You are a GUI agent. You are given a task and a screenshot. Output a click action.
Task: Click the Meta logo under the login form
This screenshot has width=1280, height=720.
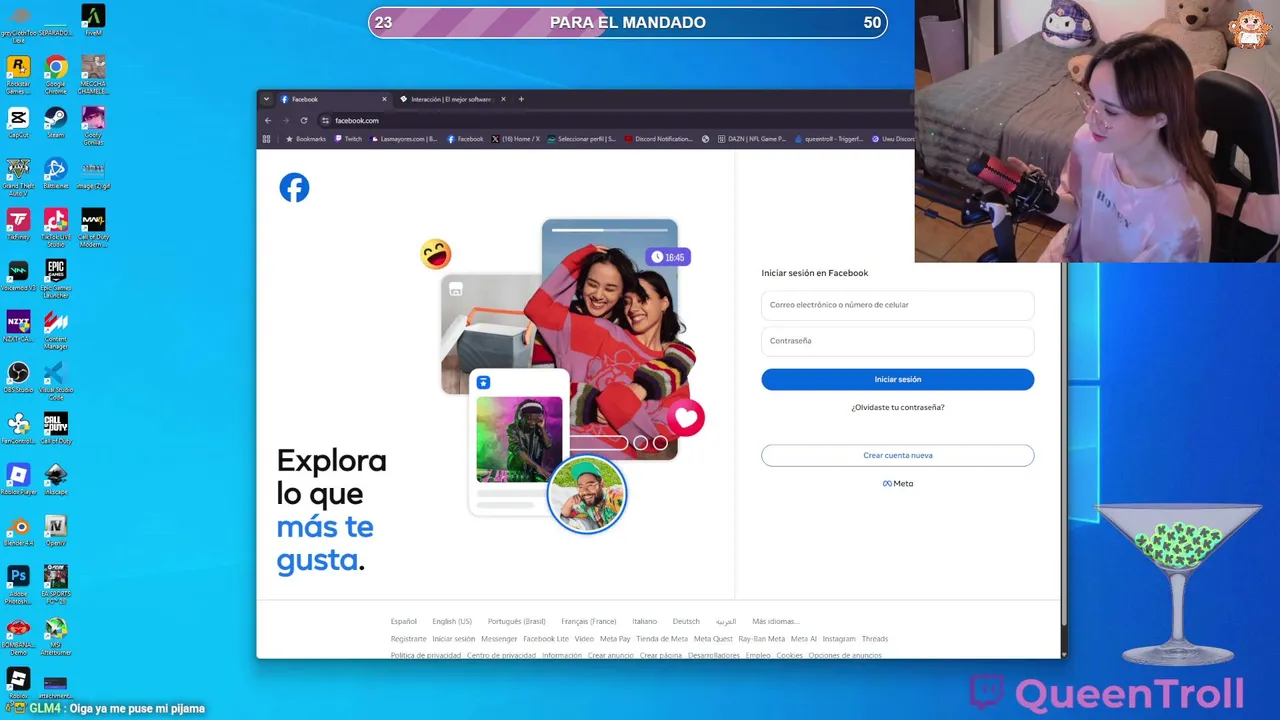pyautogui.click(x=898, y=483)
